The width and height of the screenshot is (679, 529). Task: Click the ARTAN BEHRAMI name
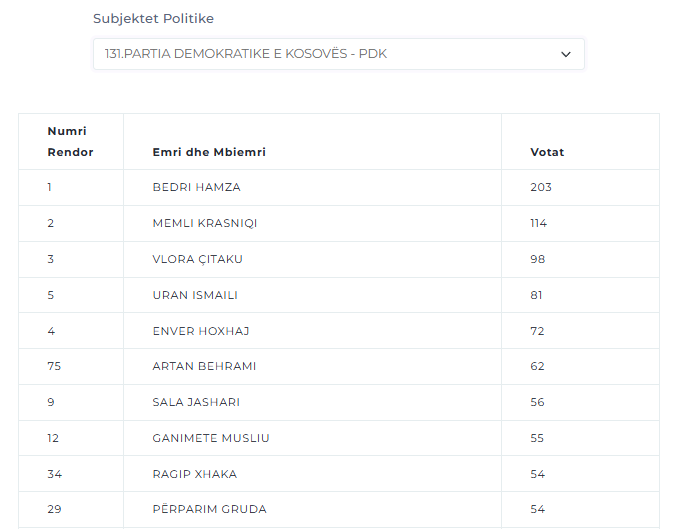[204, 366]
